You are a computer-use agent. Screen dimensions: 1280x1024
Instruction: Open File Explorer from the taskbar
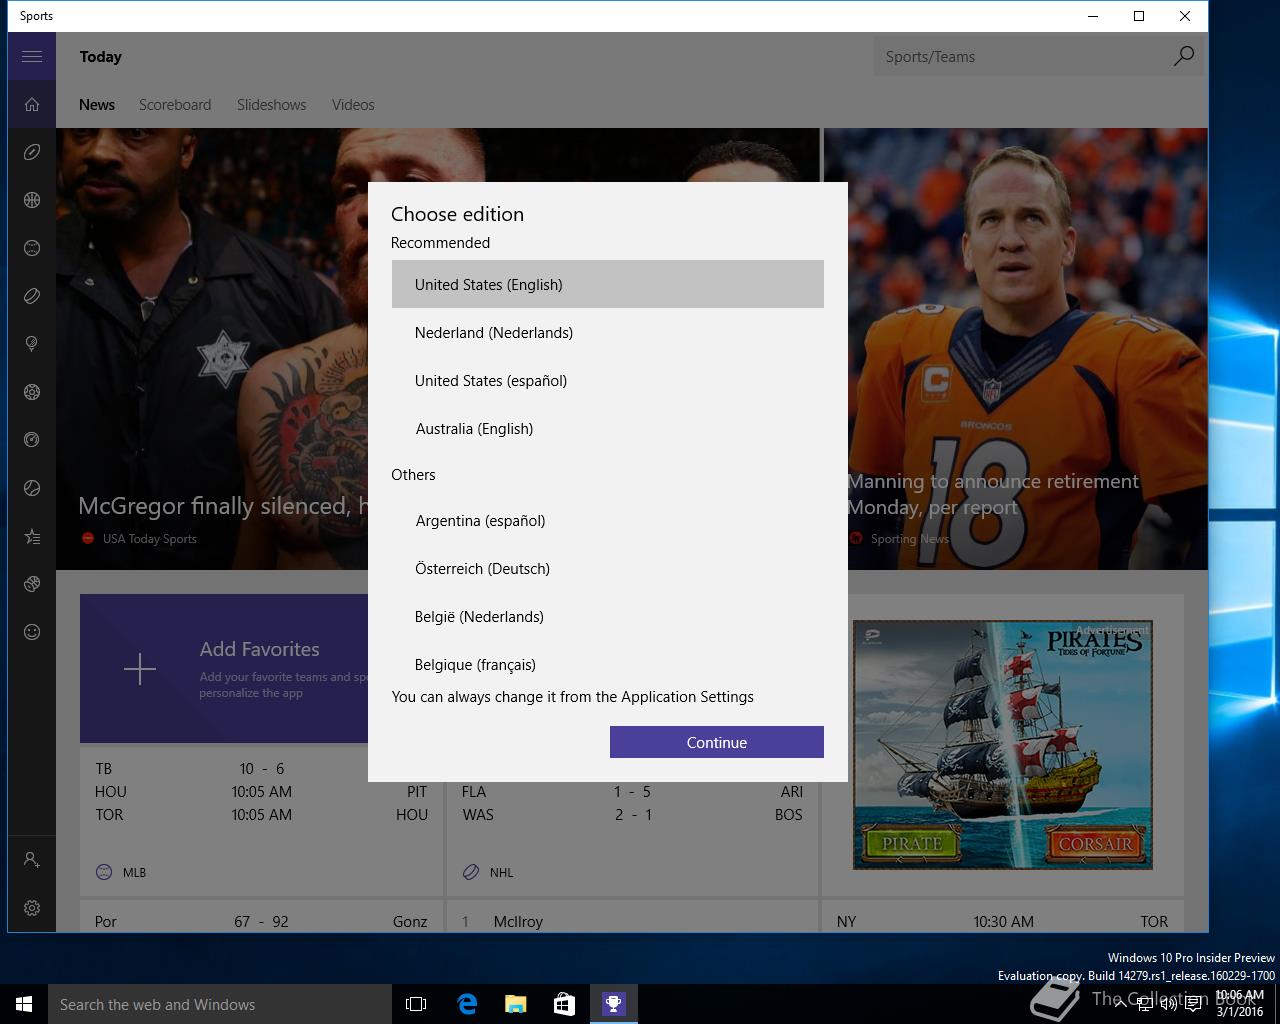pyautogui.click(x=515, y=1004)
